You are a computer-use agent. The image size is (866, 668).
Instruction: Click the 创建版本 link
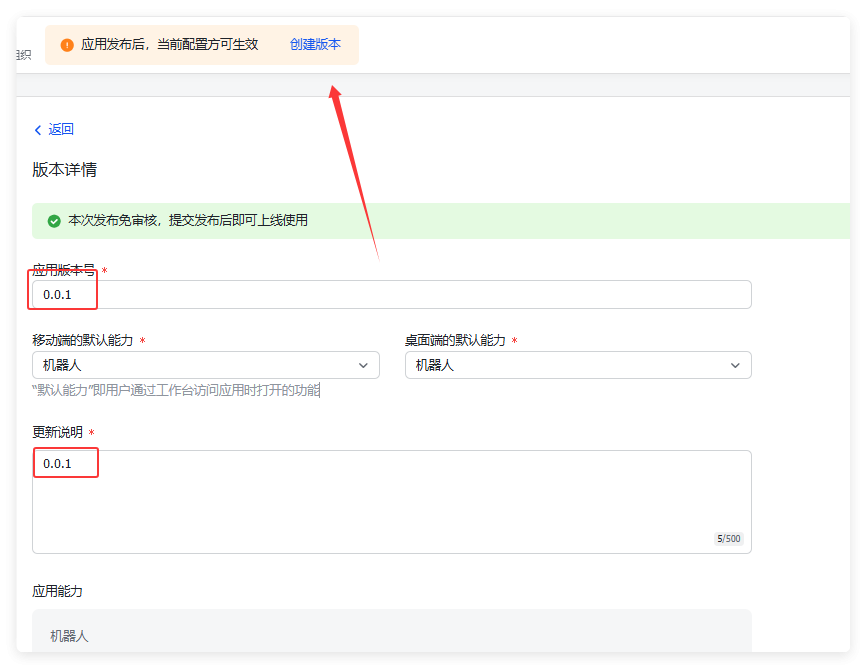pyautogui.click(x=315, y=45)
